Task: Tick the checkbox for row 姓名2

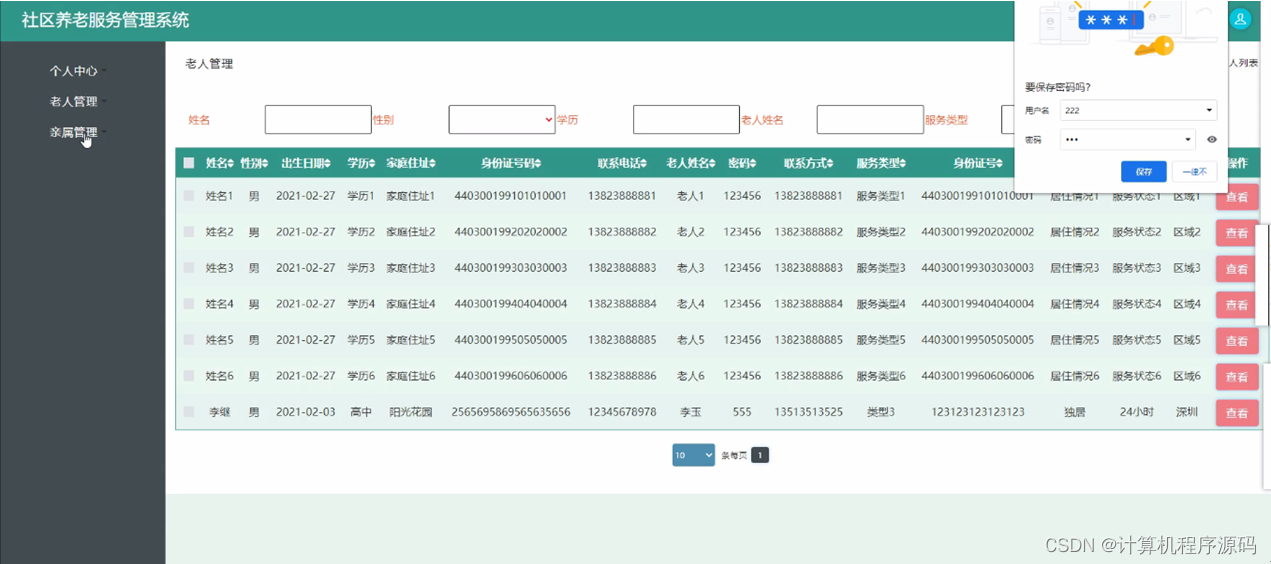Action: 189,232
